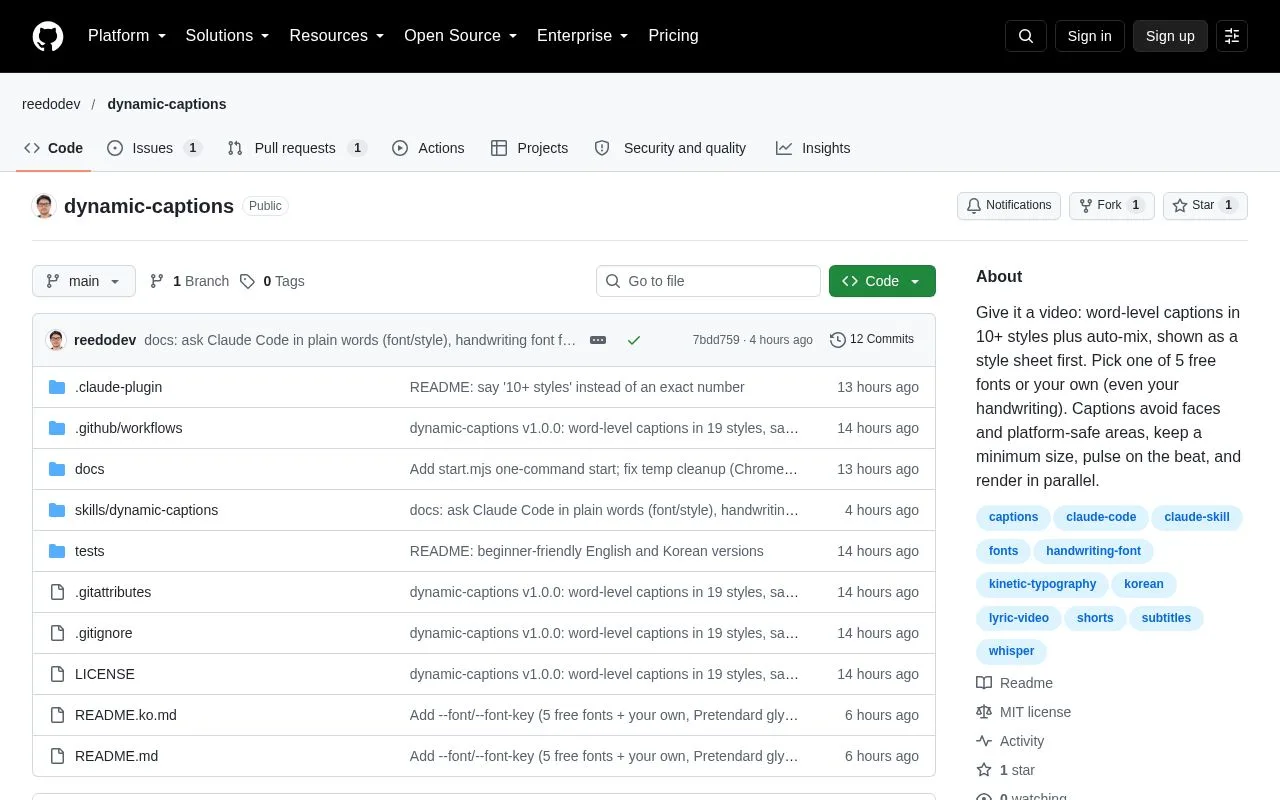The image size is (1280, 800).
Task: Expand the Open Source menu
Action: (x=461, y=36)
